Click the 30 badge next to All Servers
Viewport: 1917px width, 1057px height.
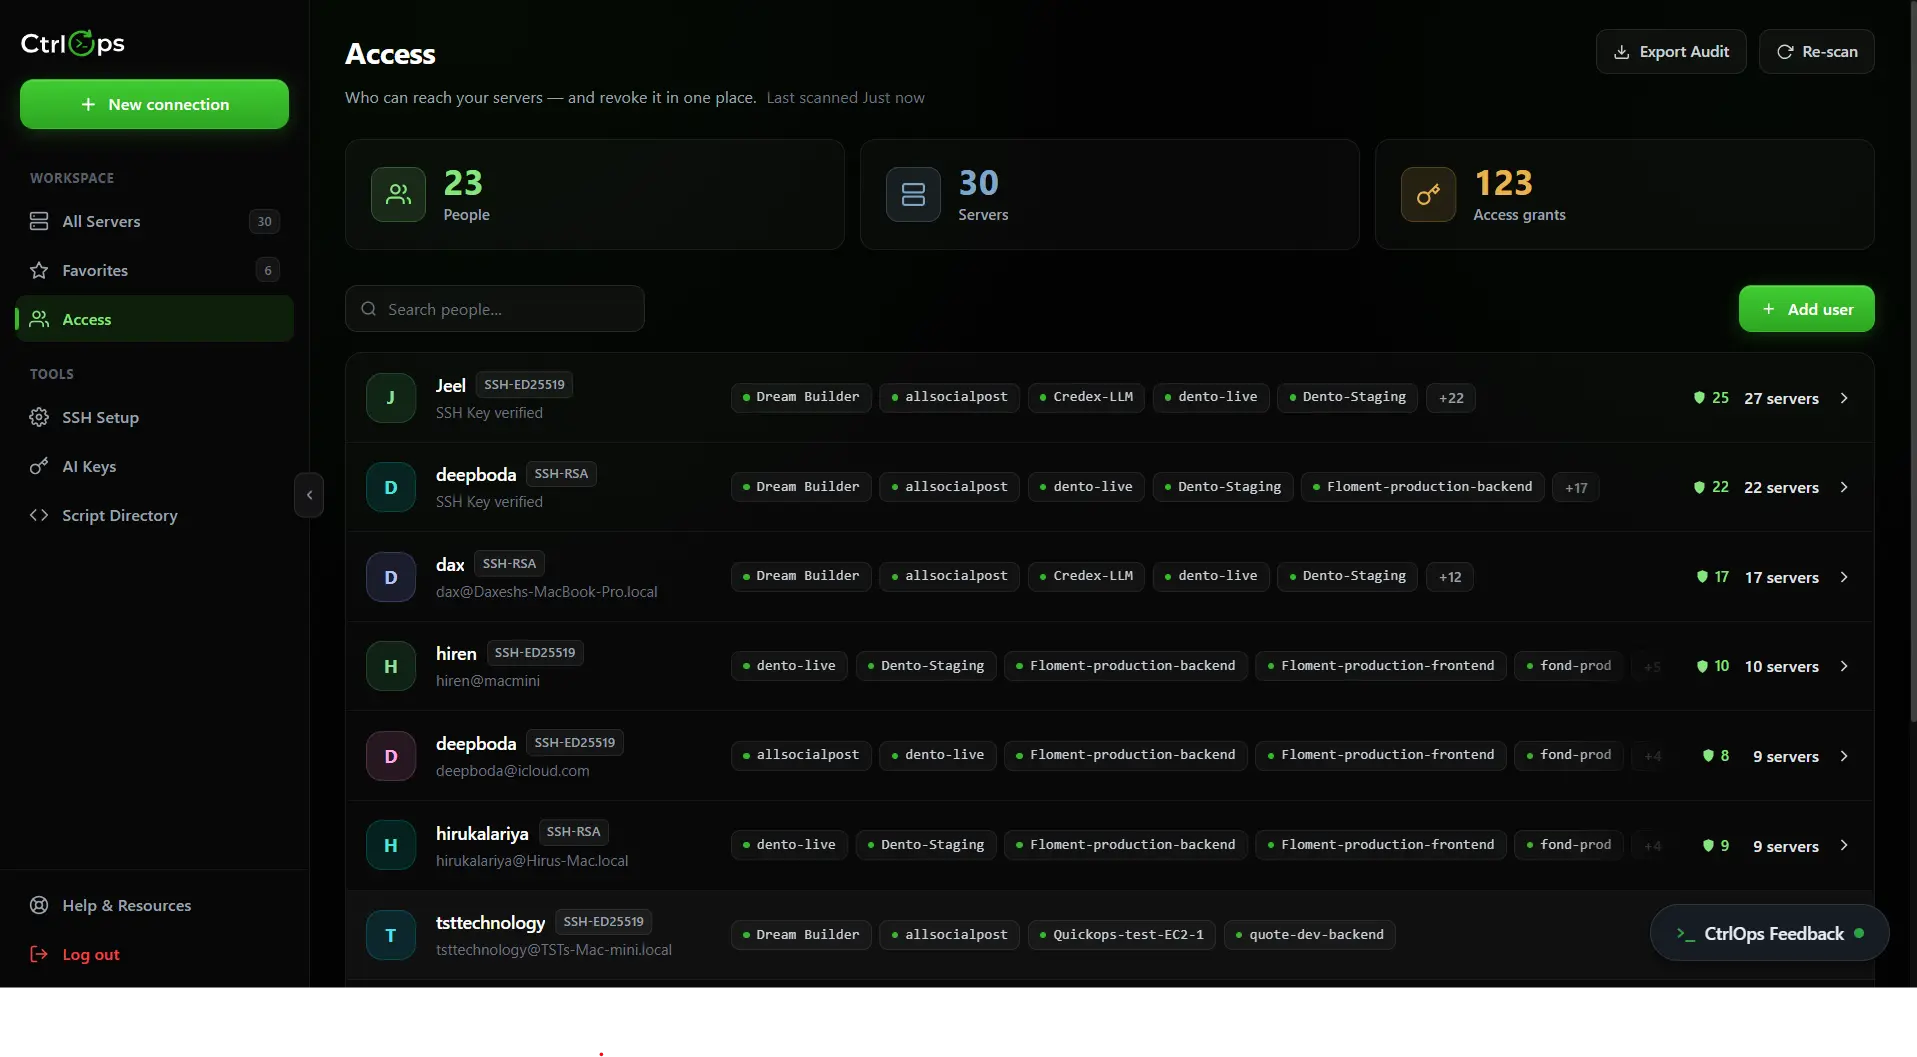coord(264,221)
